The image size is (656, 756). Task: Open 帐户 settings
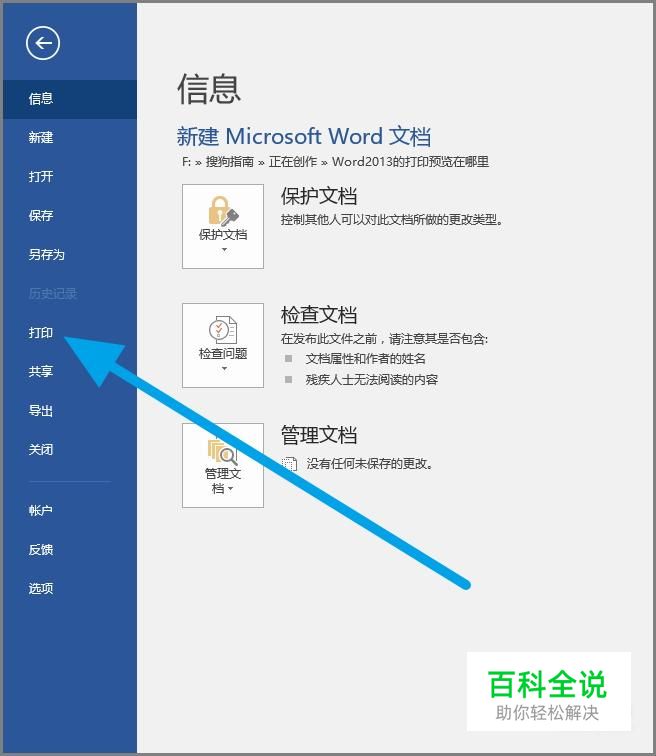[70, 510]
